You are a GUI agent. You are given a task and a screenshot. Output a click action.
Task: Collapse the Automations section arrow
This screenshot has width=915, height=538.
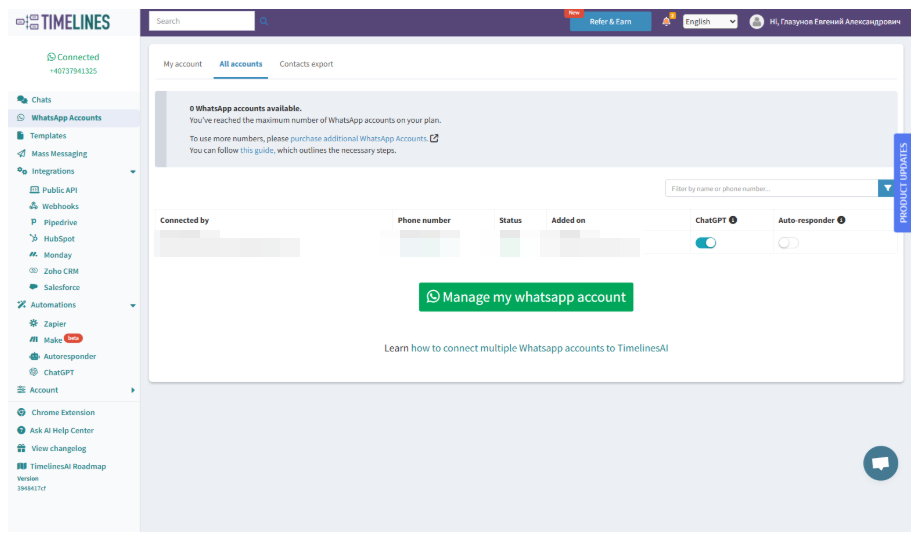(132, 306)
